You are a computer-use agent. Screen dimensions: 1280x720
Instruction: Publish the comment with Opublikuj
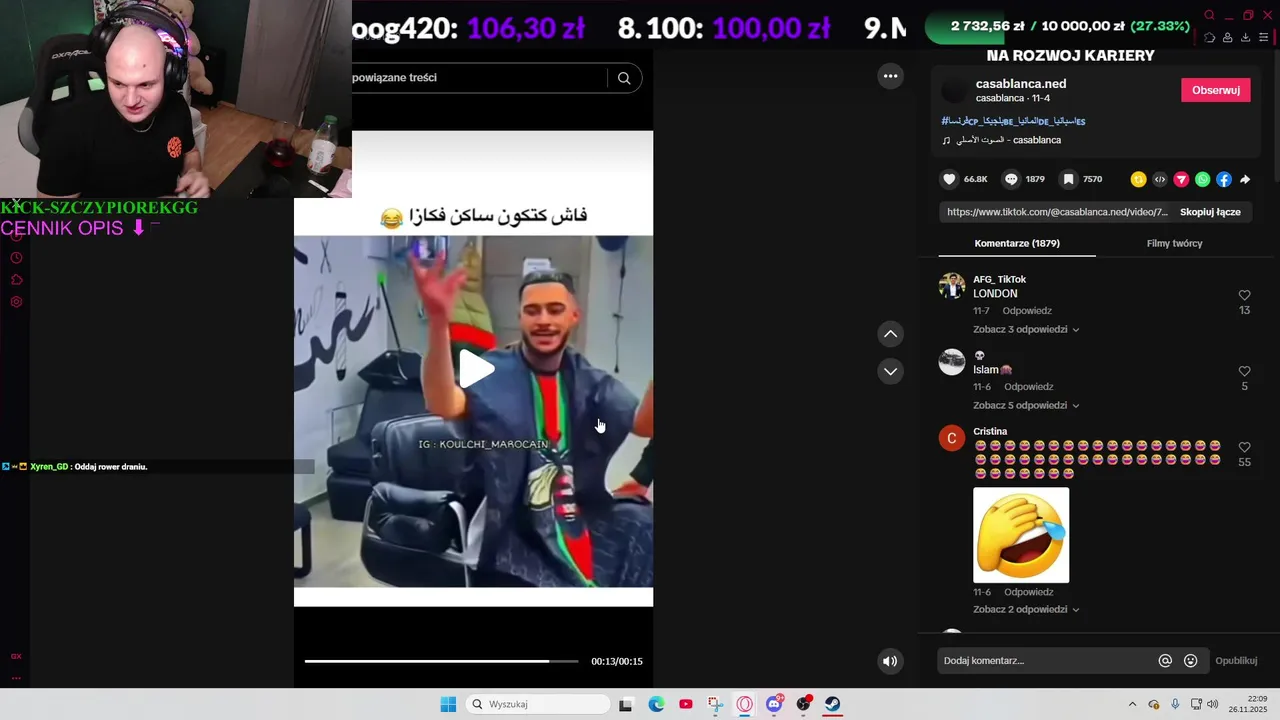pyautogui.click(x=1236, y=661)
